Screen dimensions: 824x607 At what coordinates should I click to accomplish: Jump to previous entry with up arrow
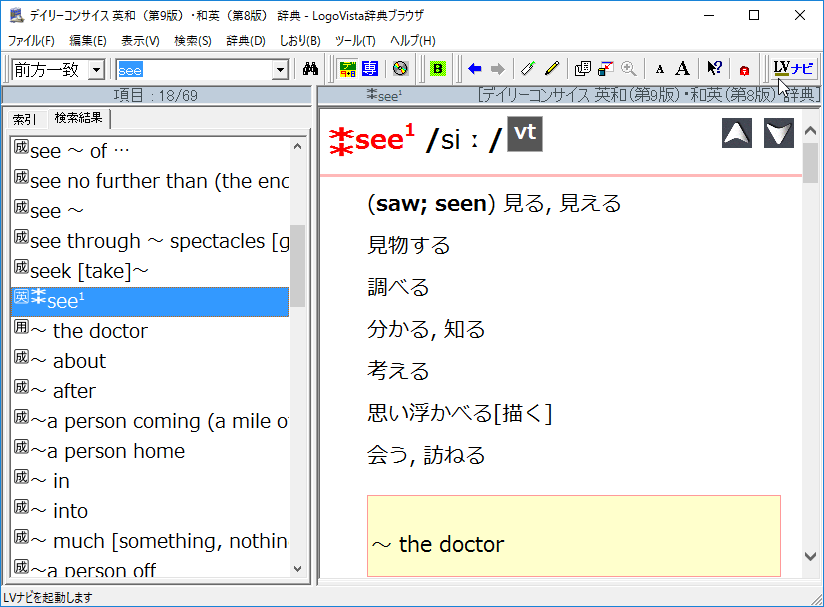pyautogui.click(x=737, y=133)
